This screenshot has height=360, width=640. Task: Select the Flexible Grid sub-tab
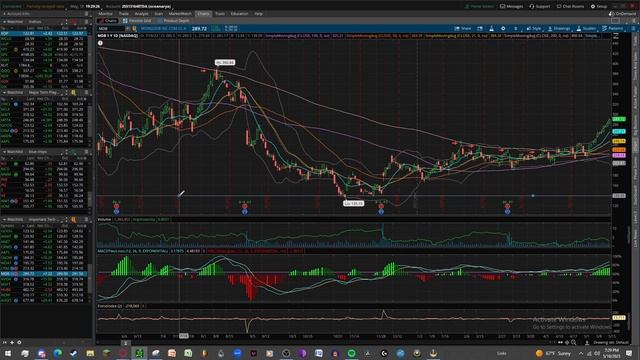click(x=137, y=20)
